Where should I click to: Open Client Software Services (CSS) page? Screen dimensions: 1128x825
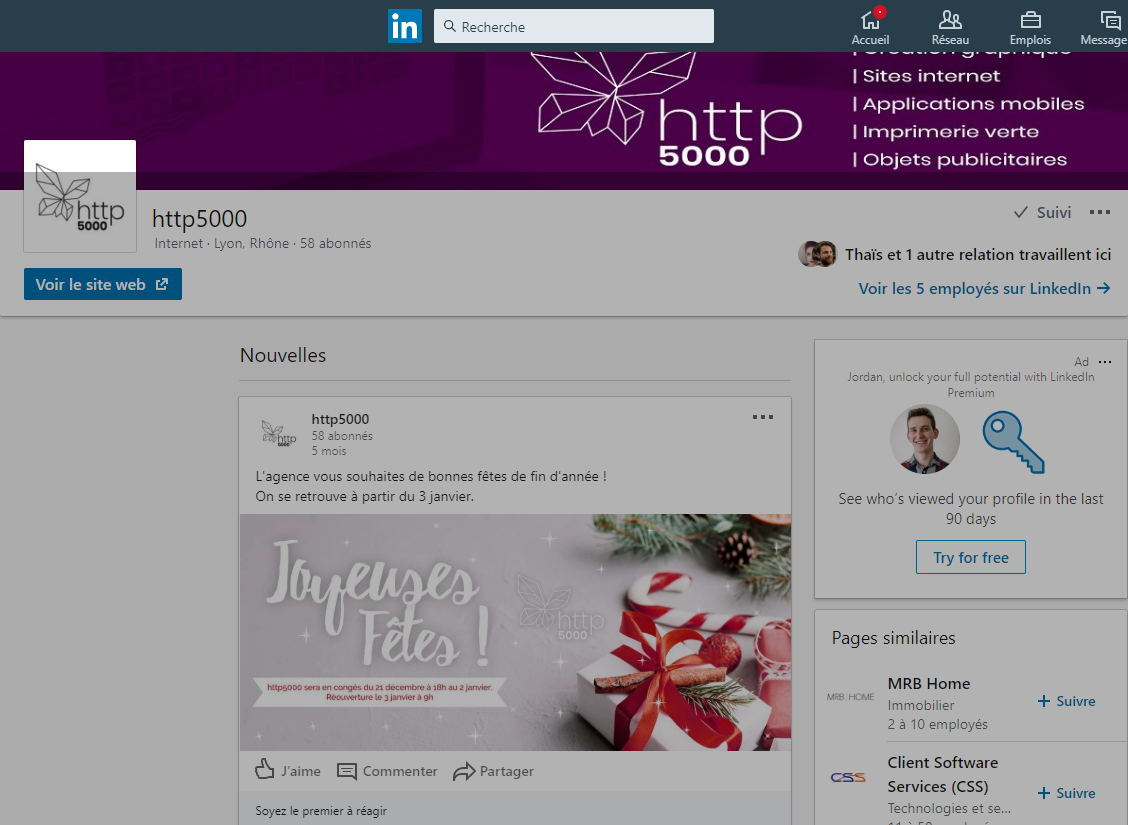[942, 774]
